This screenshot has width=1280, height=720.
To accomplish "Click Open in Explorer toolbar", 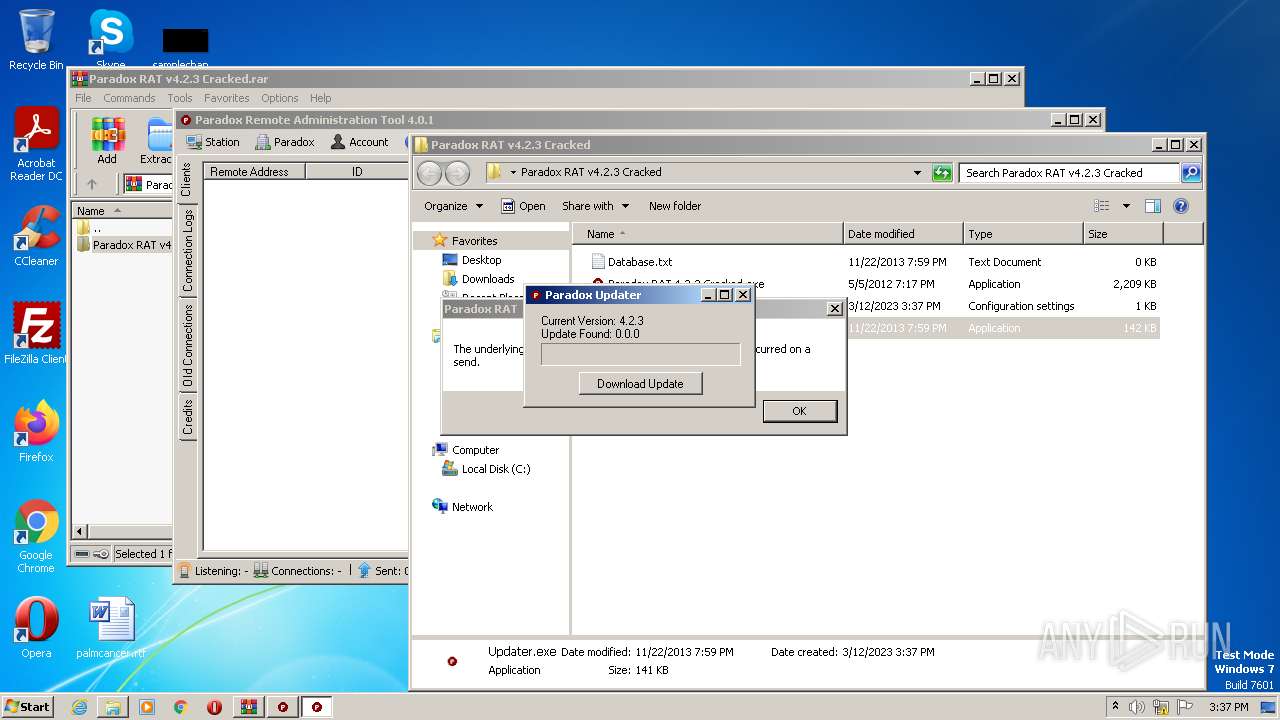I will tap(523, 206).
